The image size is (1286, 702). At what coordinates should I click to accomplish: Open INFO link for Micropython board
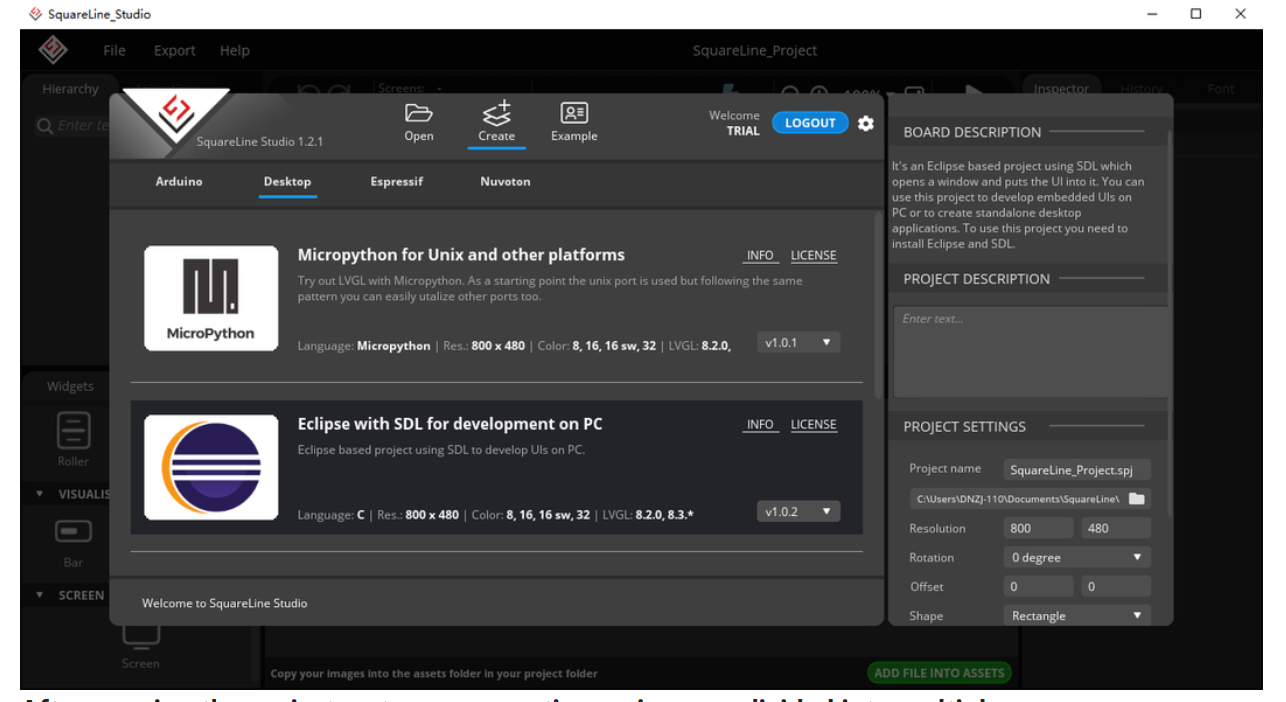760,255
